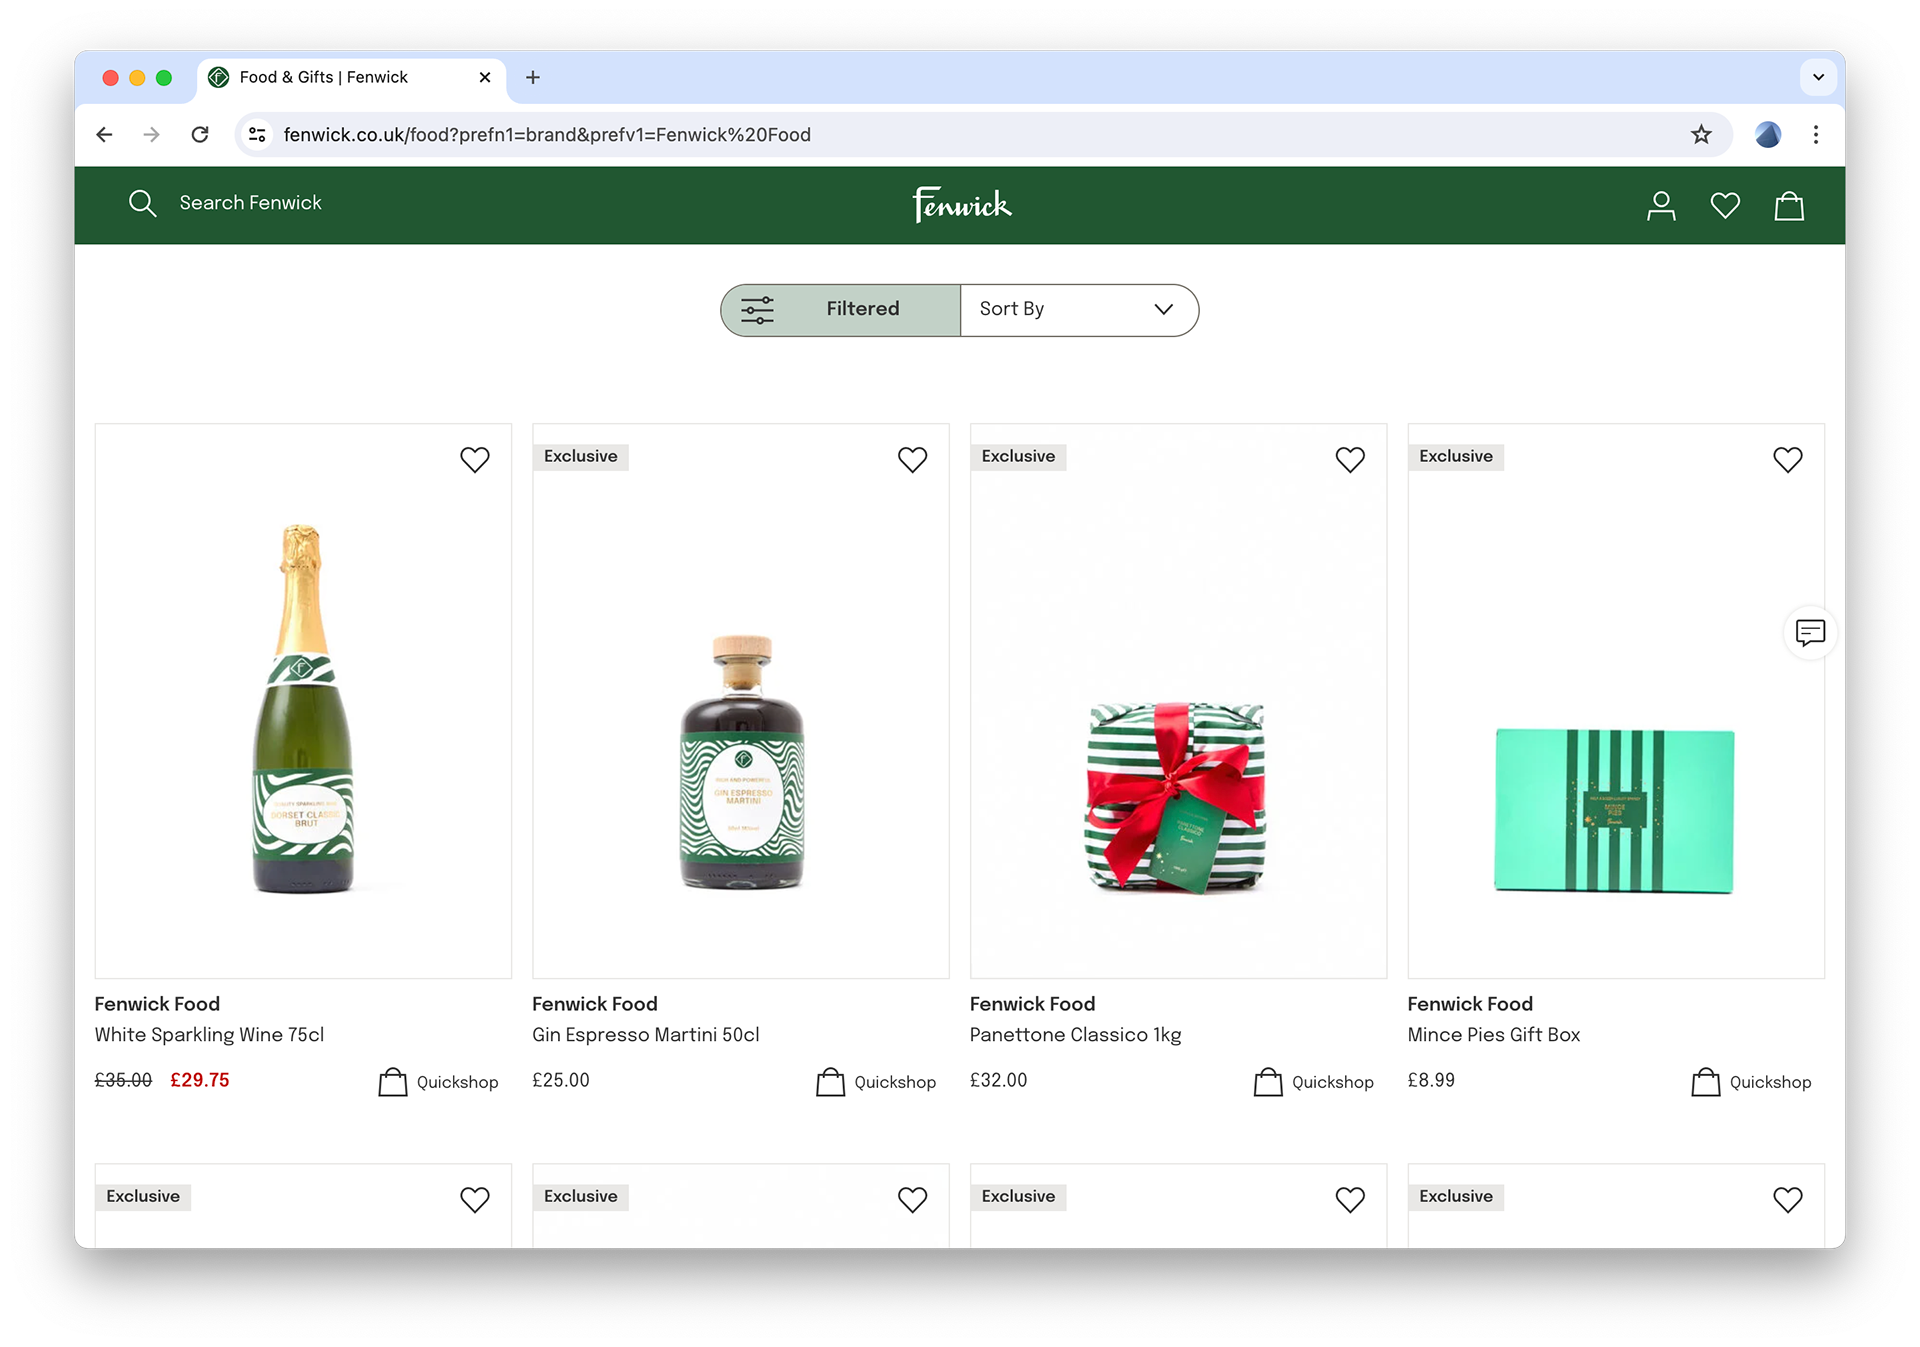Open a new browser tab

coord(533,78)
